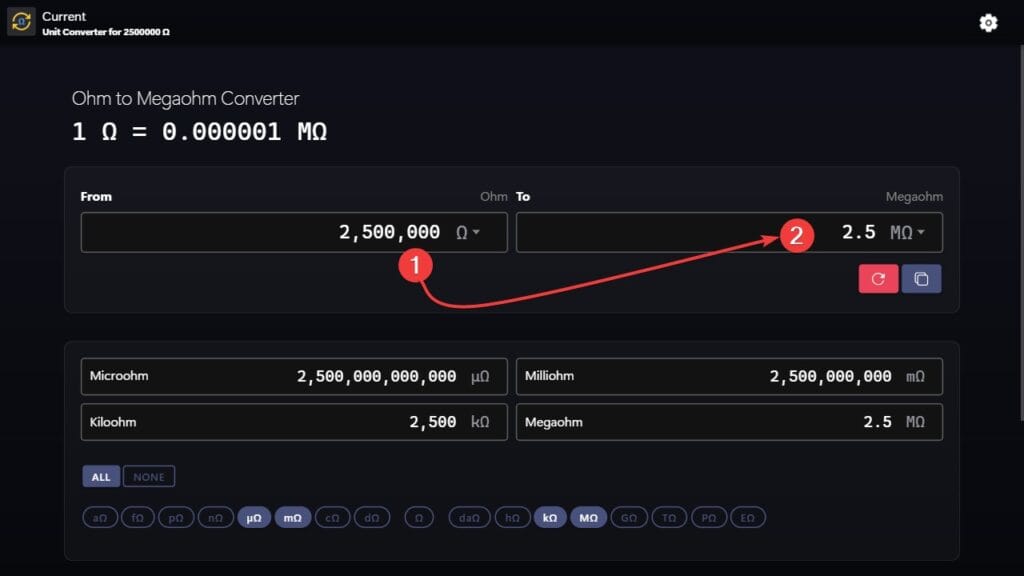Viewport: 1024px width, 576px height.
Task: Enable the base Ω ohm unit chip
Action: [x=421, y=518]
